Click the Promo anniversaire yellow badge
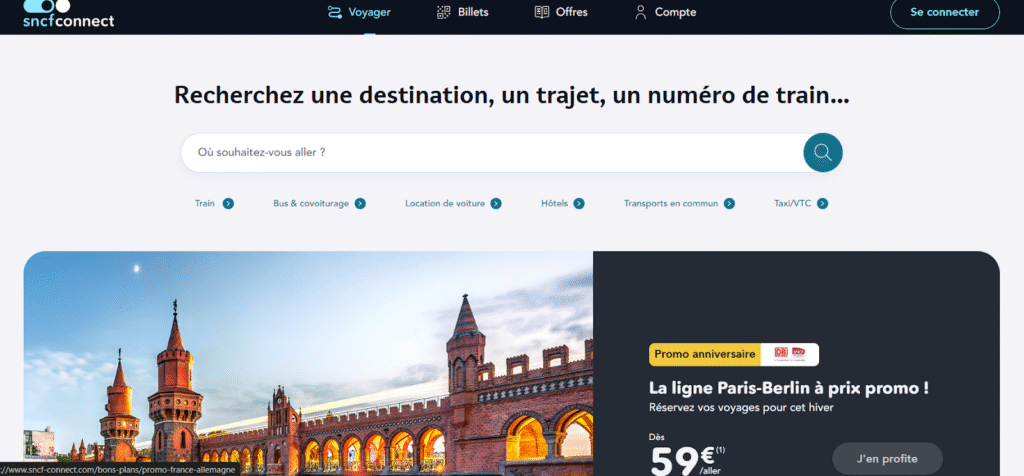This screenshot has width=1024, height=476. point(705,354)
